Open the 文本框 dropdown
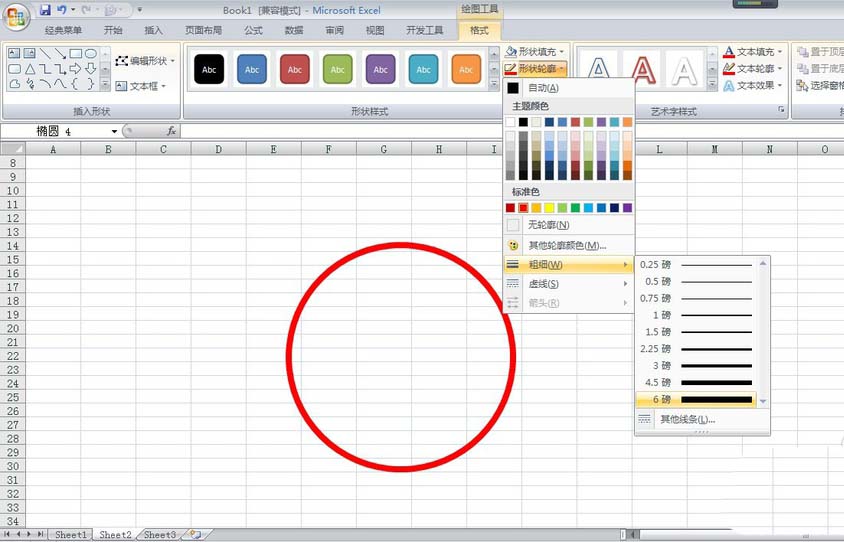The width and height of the screenshot is (844, 542). (140, 86)
